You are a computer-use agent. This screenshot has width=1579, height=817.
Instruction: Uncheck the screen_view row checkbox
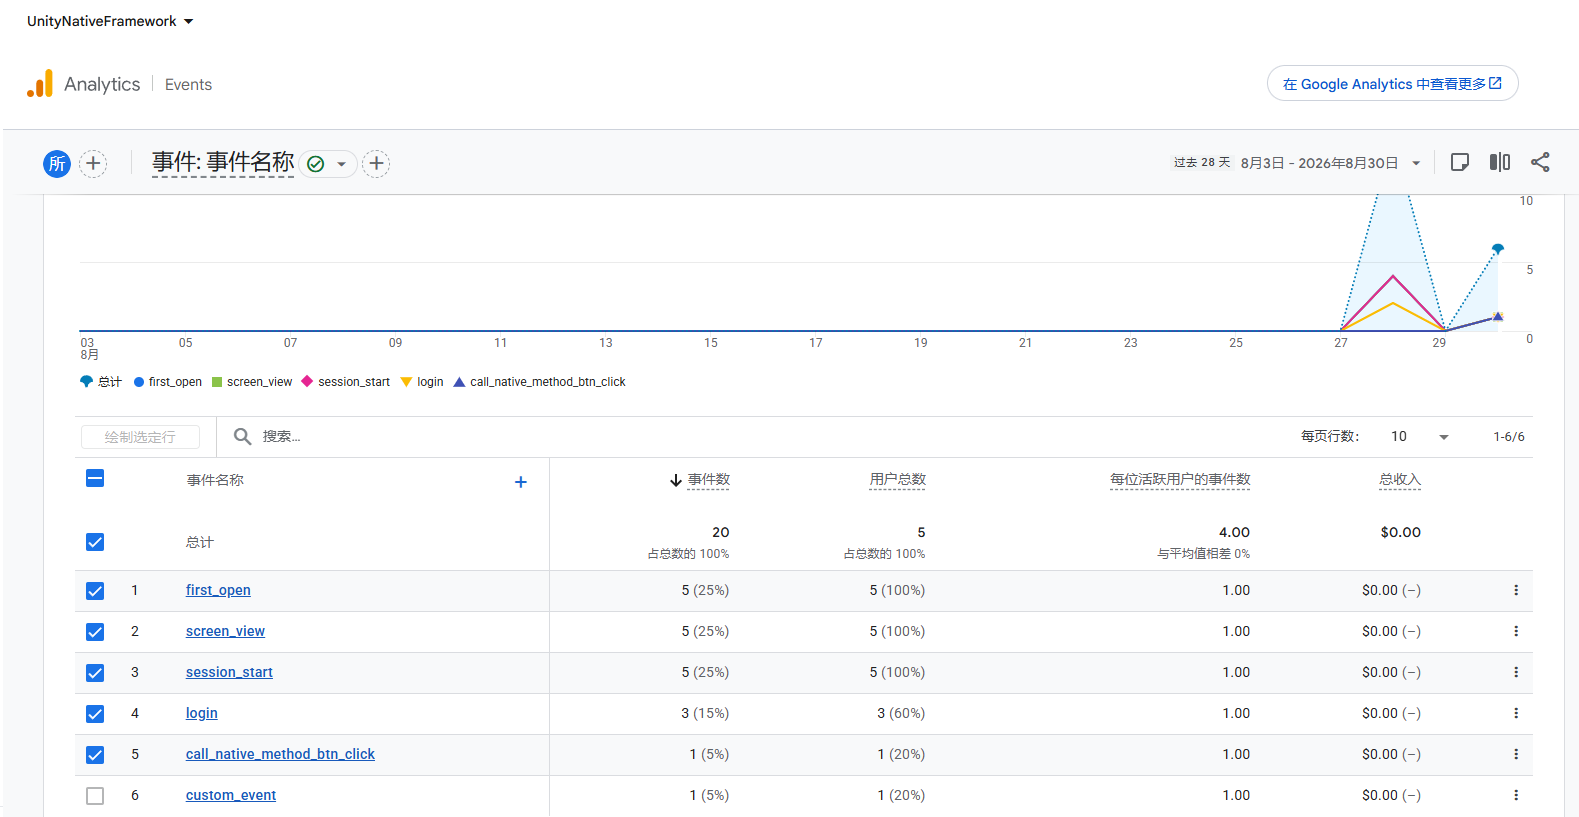coord(95,632)
